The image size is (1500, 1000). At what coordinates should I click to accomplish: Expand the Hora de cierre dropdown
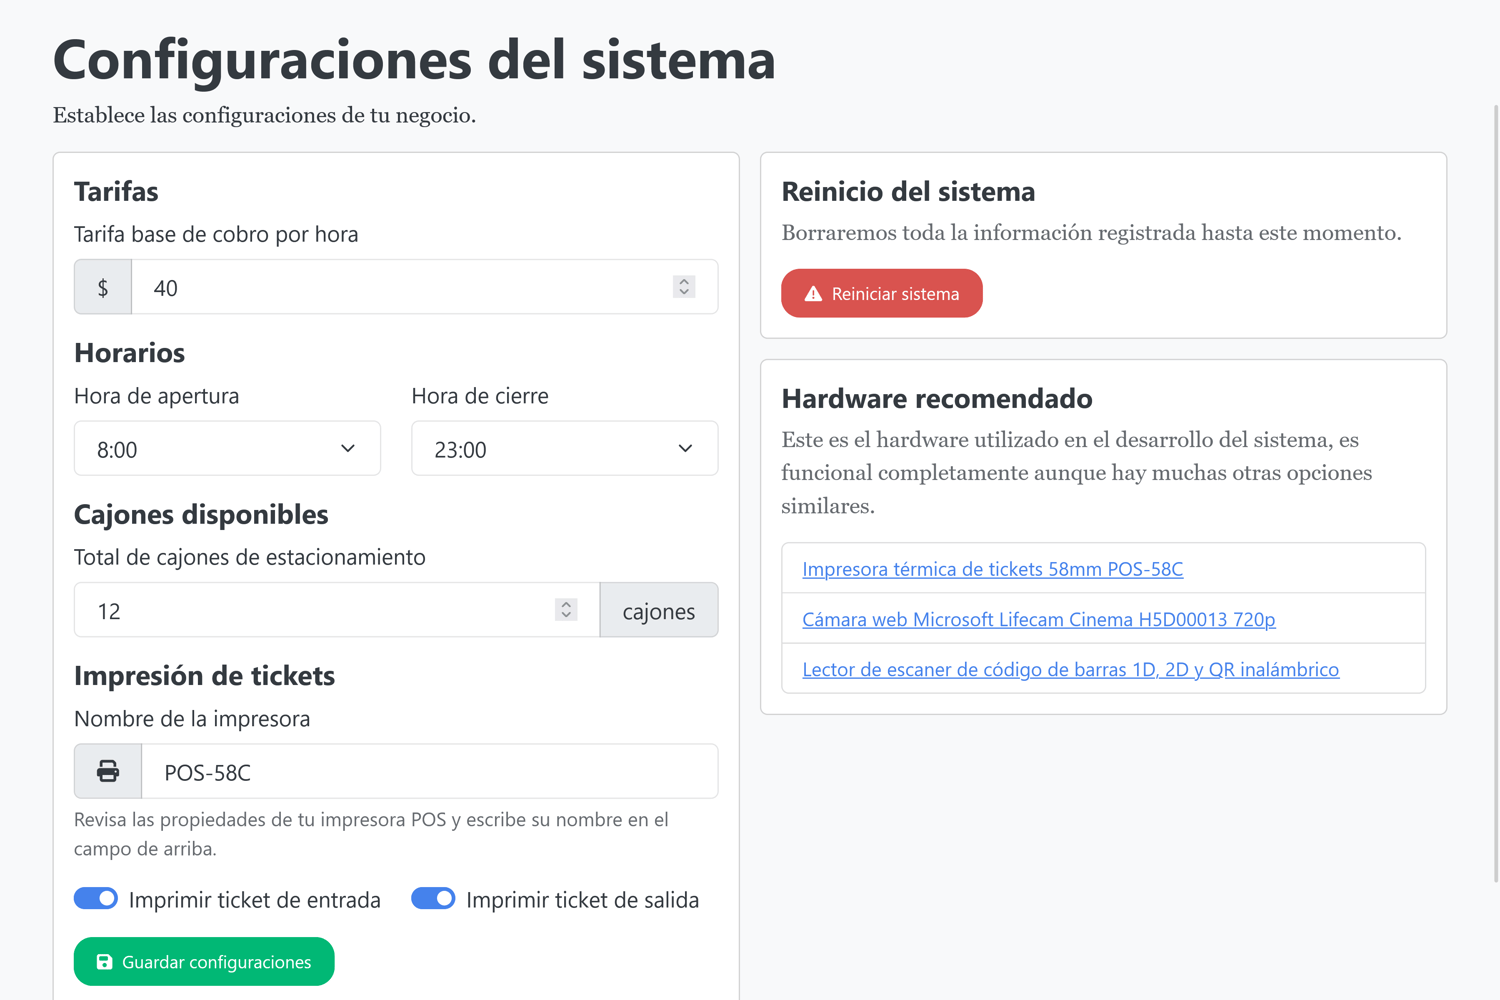point(564,449)
